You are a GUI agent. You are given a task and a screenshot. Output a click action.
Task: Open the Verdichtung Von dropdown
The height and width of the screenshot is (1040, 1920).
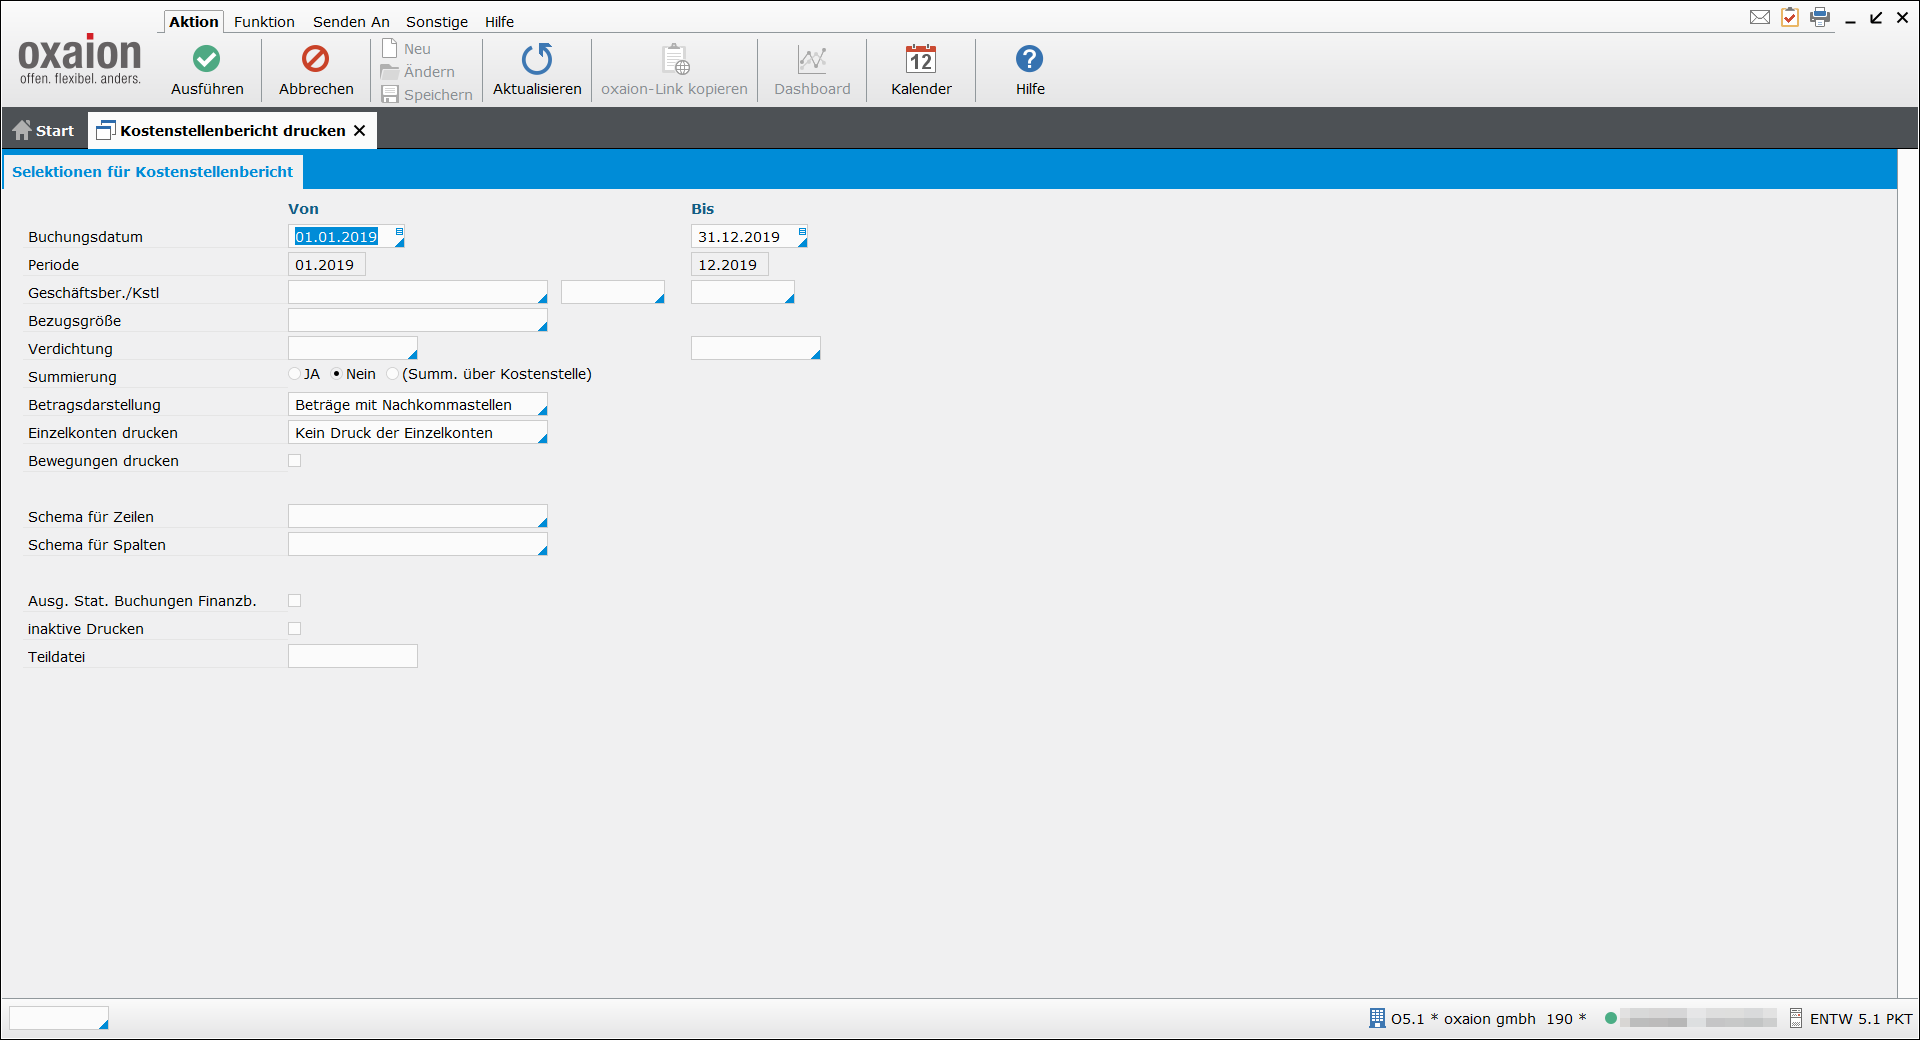pyautogui.click(x=412, y=354)
